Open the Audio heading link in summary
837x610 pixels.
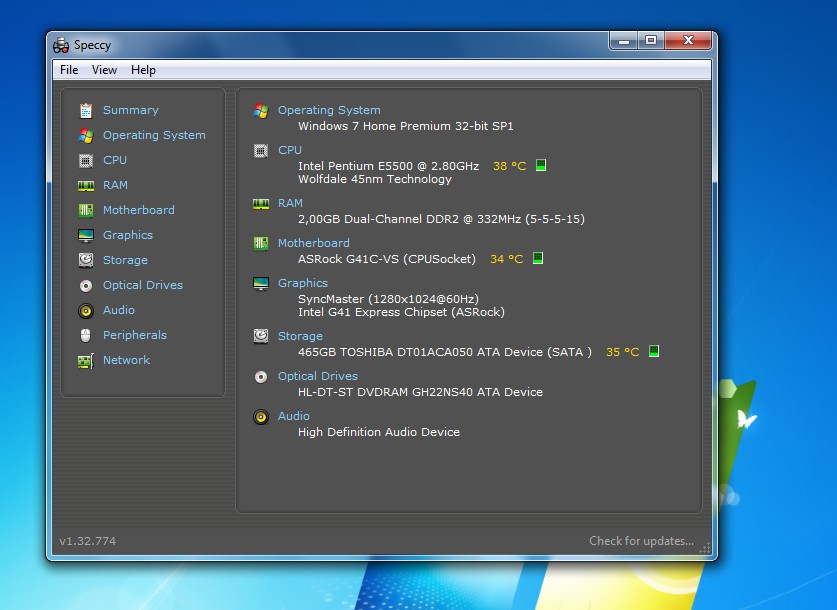(294, 416)
